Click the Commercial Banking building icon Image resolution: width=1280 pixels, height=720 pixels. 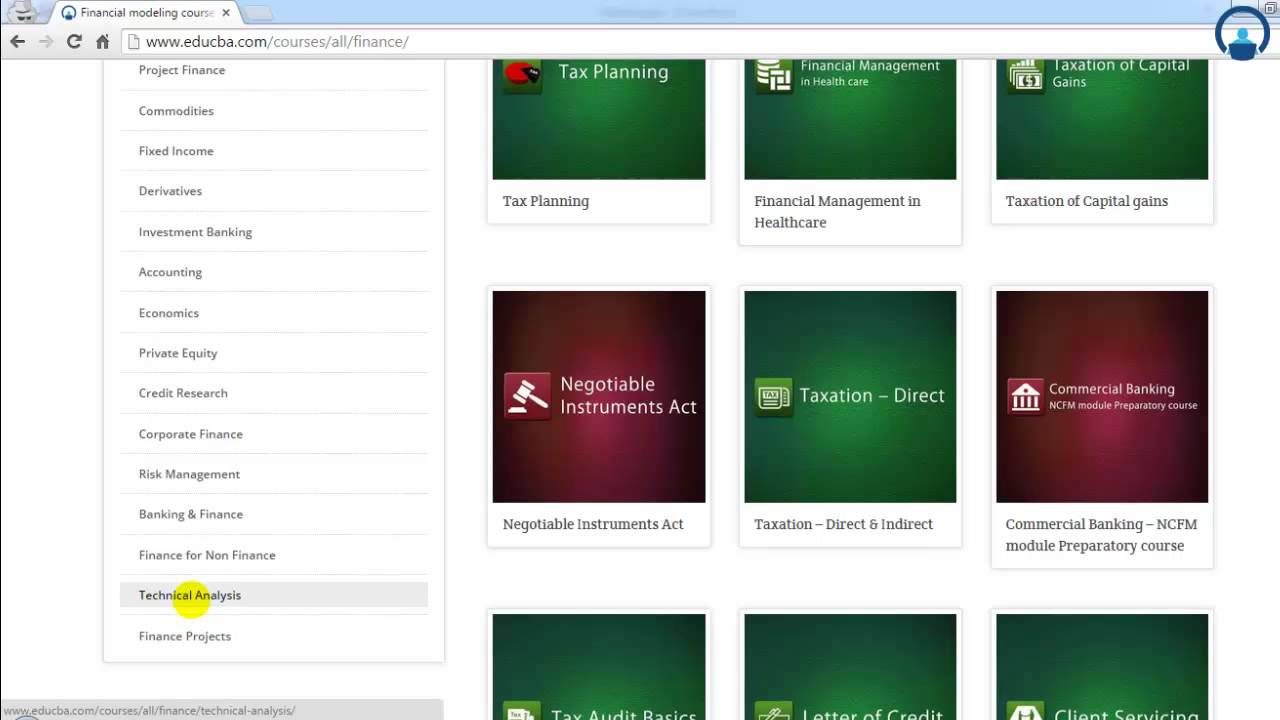(x=1025, y=397)
